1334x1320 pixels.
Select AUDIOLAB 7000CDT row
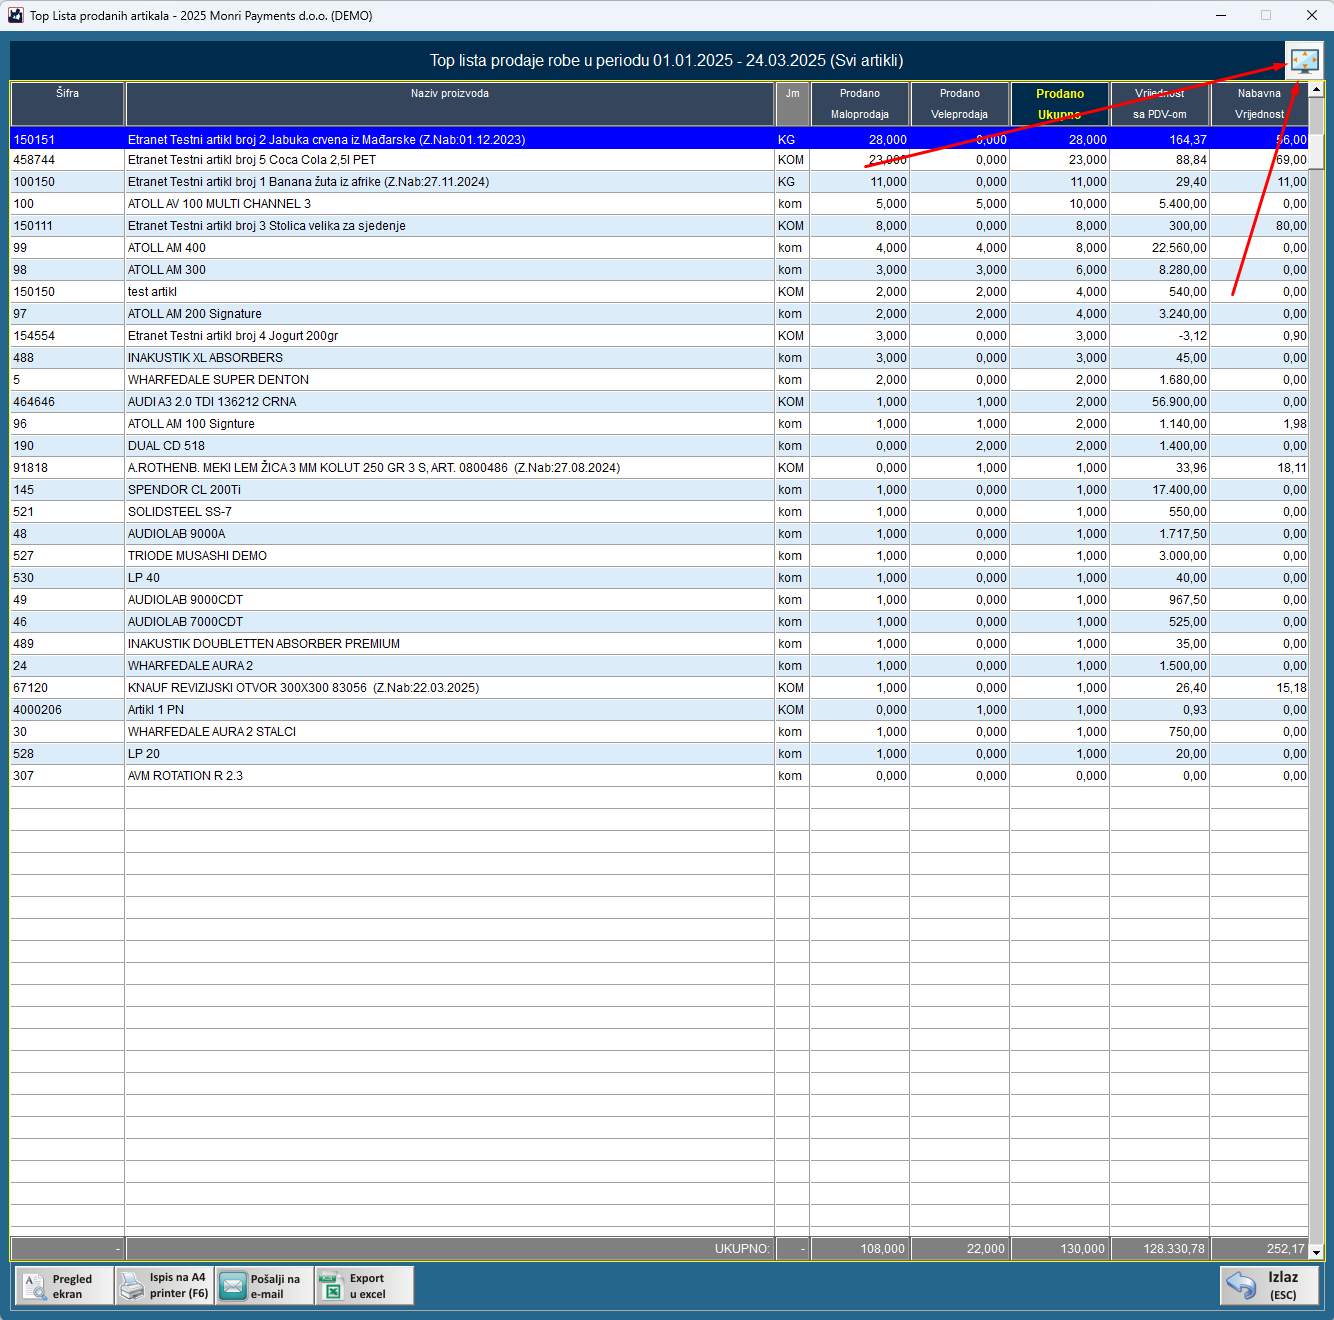click(659, 622)
